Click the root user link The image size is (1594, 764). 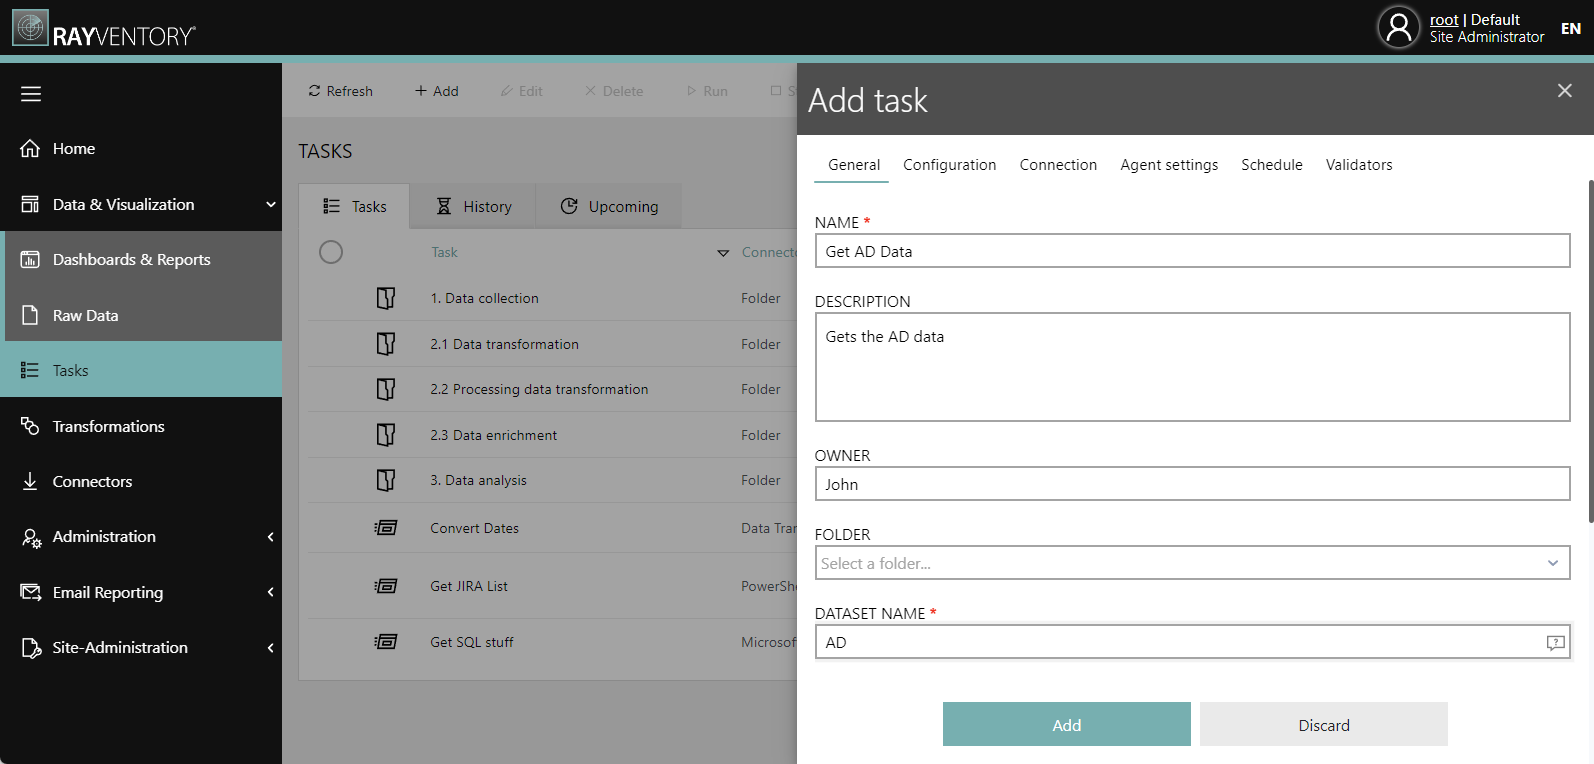[1443, 20]
